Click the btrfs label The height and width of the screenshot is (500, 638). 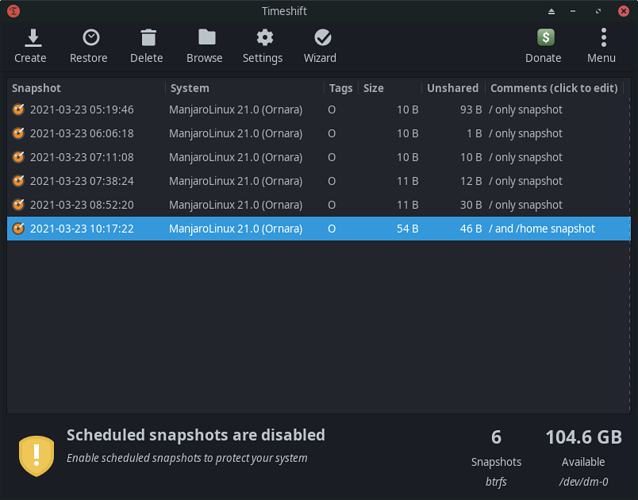coord(496,482)
